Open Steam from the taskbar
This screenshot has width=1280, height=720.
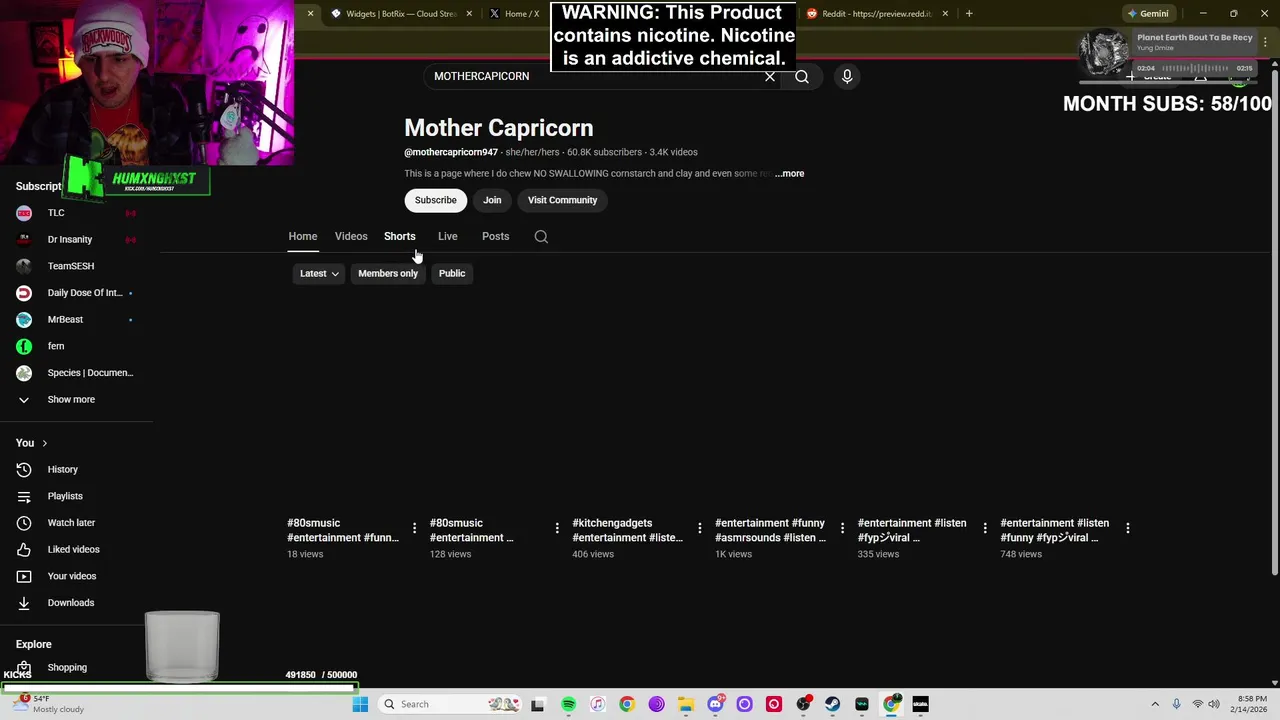coord(832,704)
